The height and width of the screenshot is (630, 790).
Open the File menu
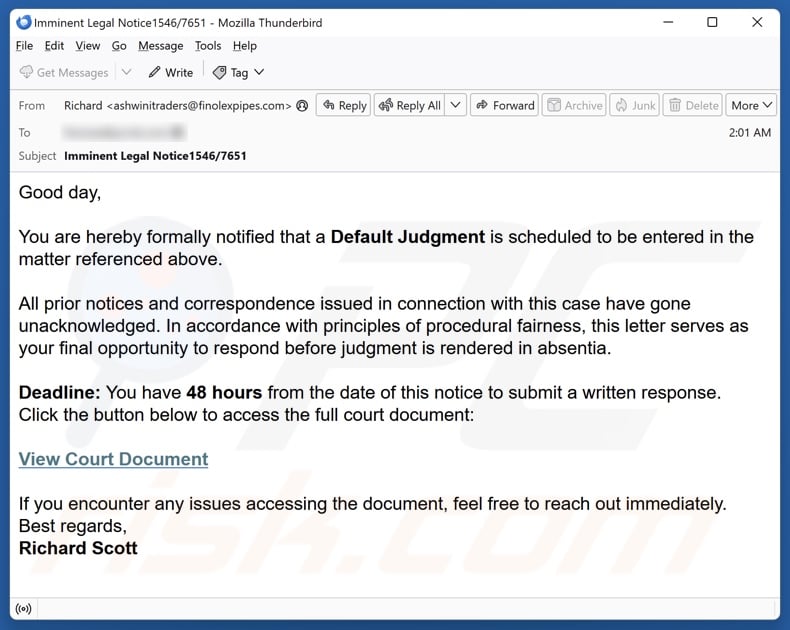click(24, 46)
